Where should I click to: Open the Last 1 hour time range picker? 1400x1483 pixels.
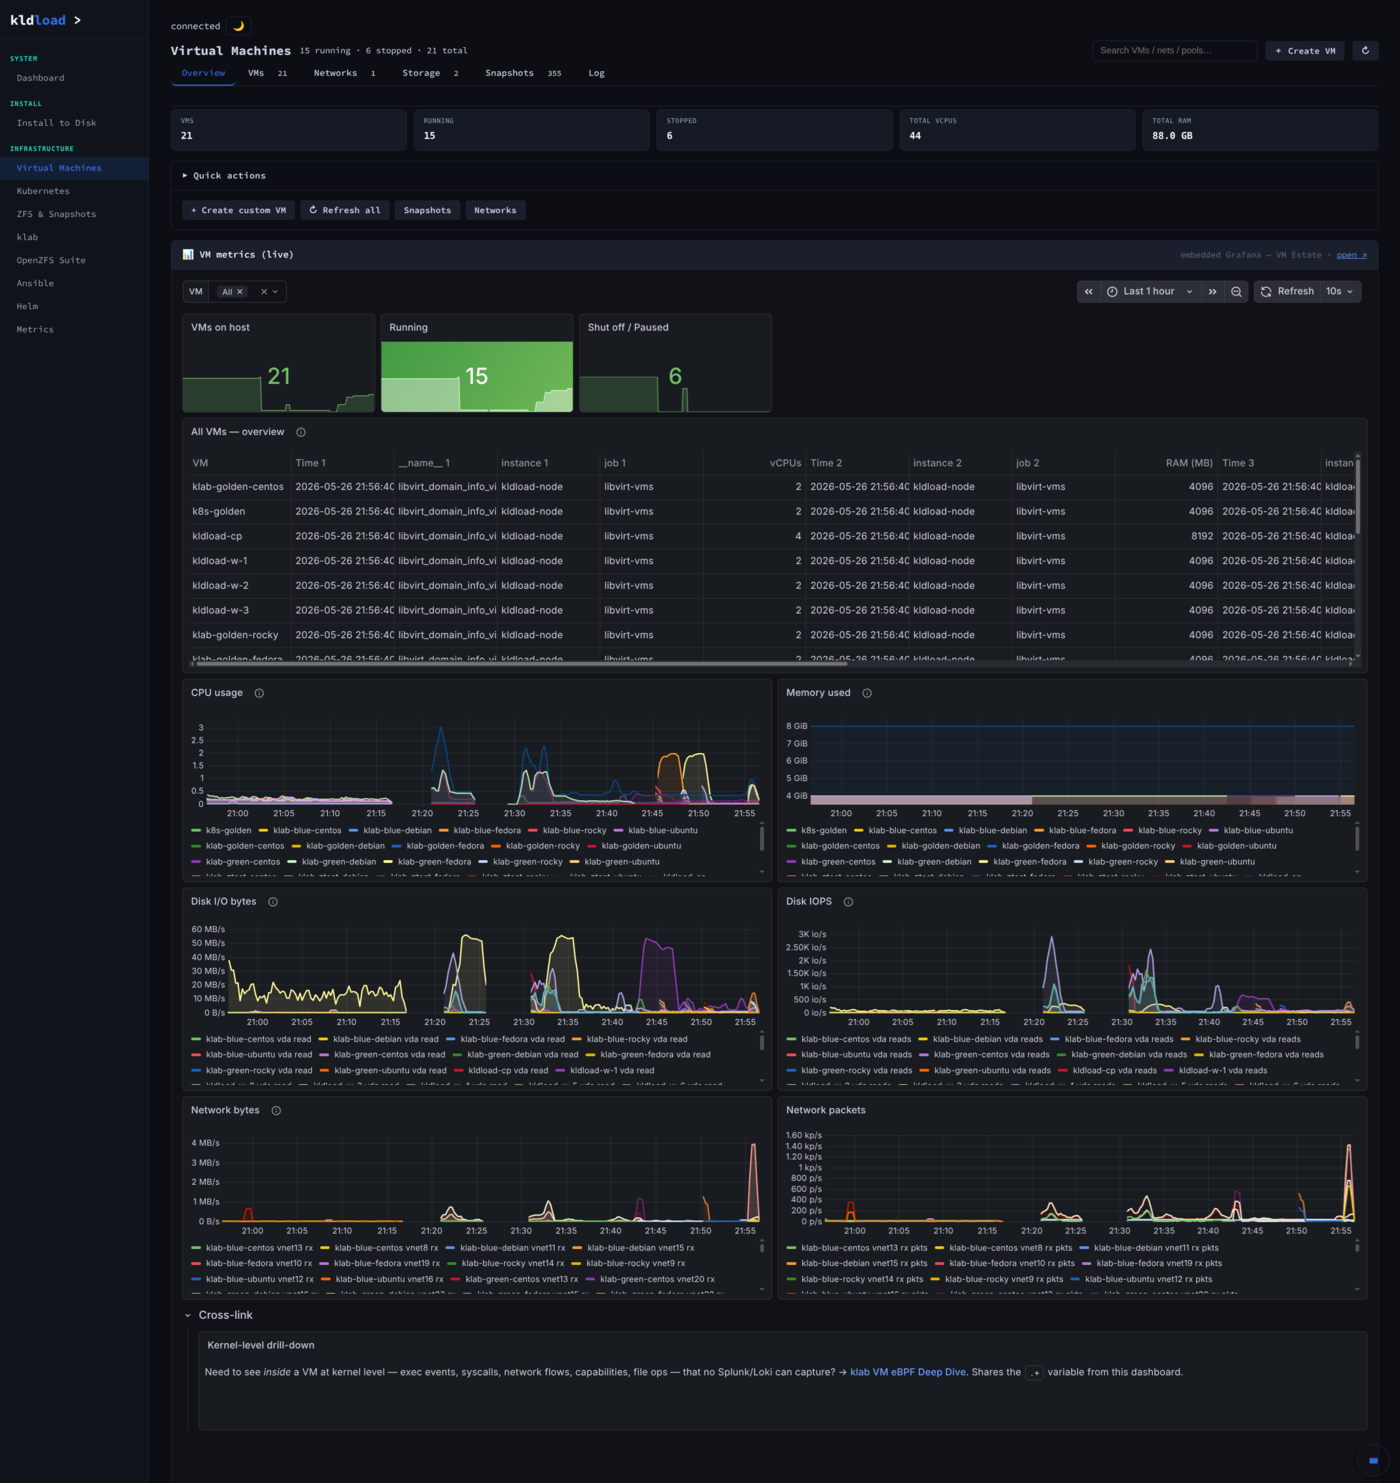tap(1150, 291)
